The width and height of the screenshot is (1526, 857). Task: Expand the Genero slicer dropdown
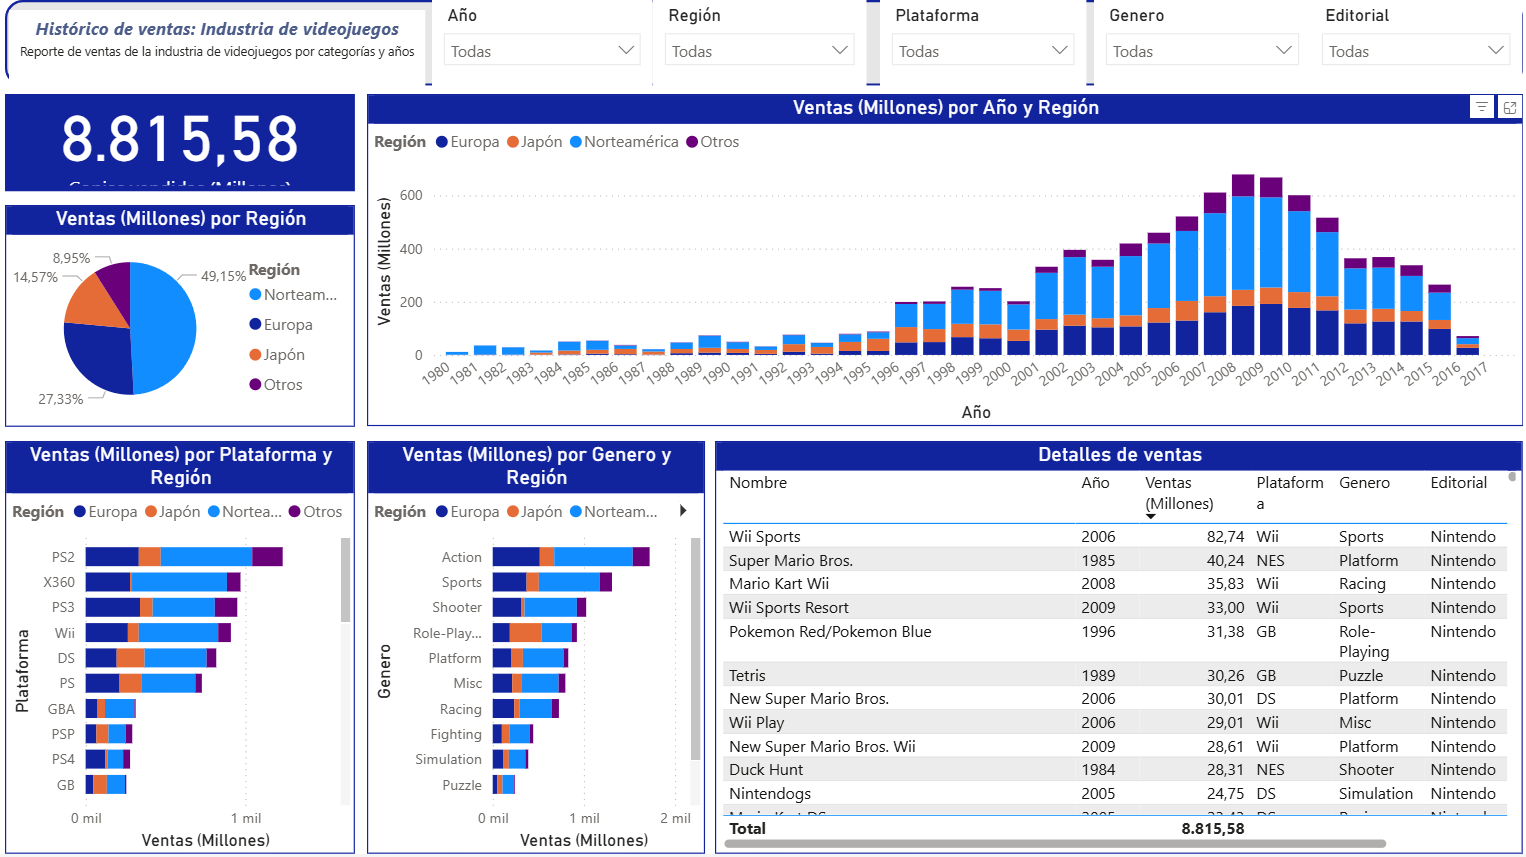1284,50
